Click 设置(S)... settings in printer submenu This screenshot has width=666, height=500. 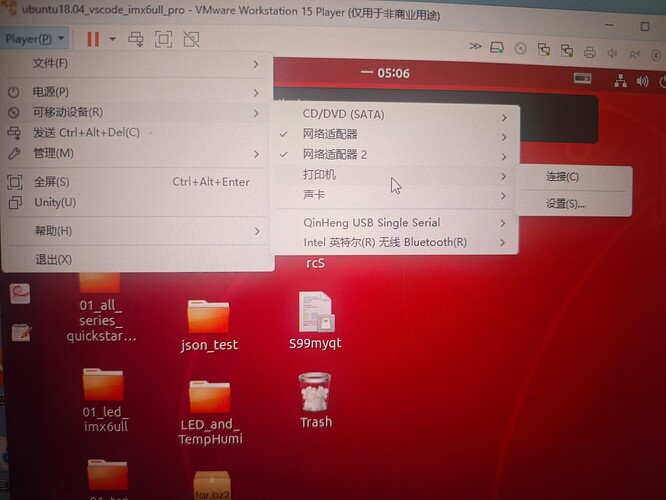pyautogui.click(x=574, y=204)
